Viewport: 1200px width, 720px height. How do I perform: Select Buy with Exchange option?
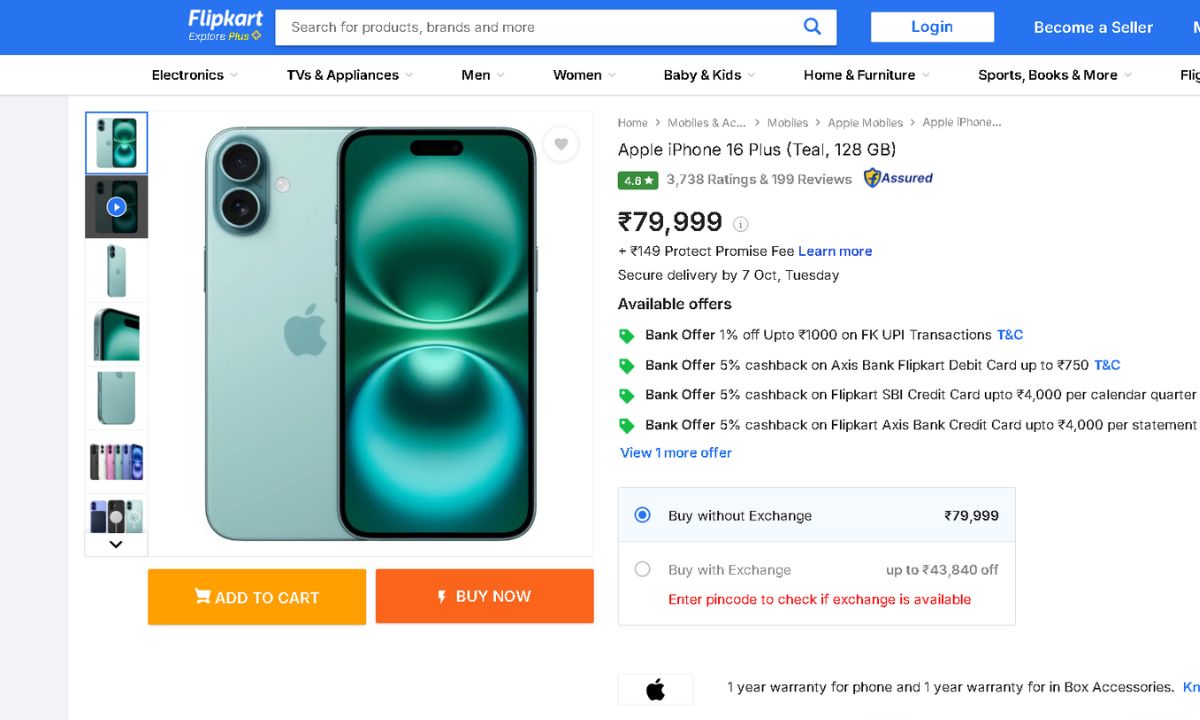[643, 569]
